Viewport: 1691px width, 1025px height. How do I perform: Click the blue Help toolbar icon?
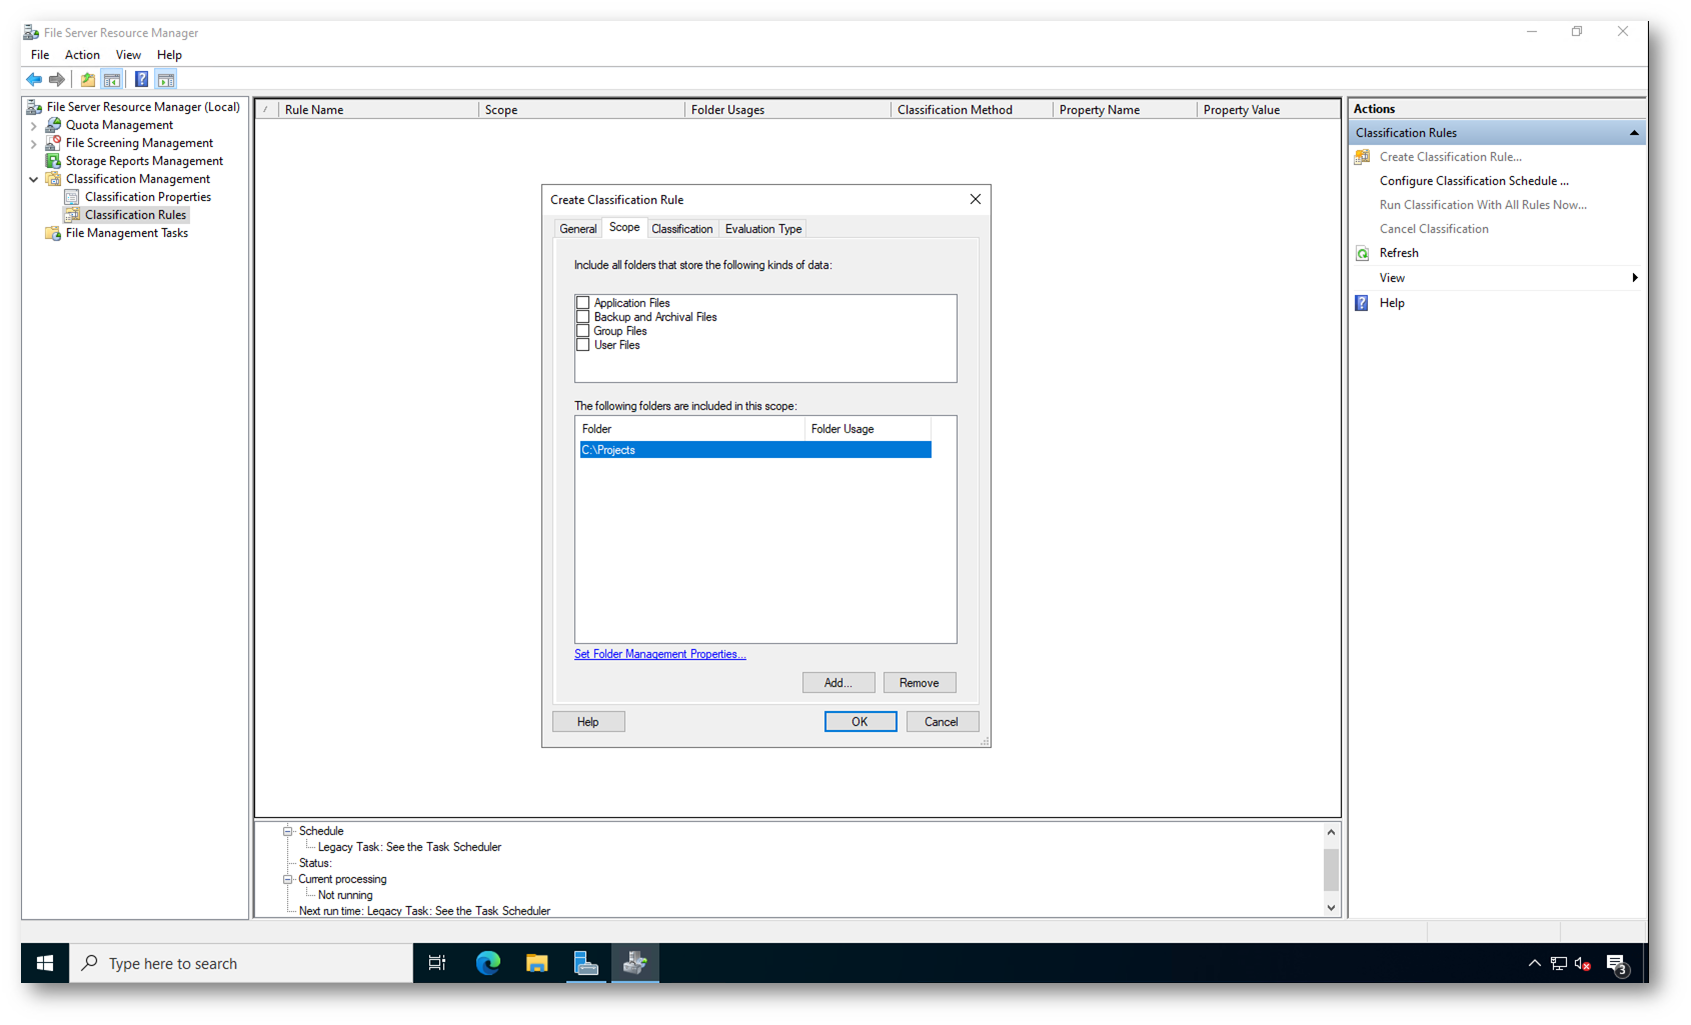142,79
